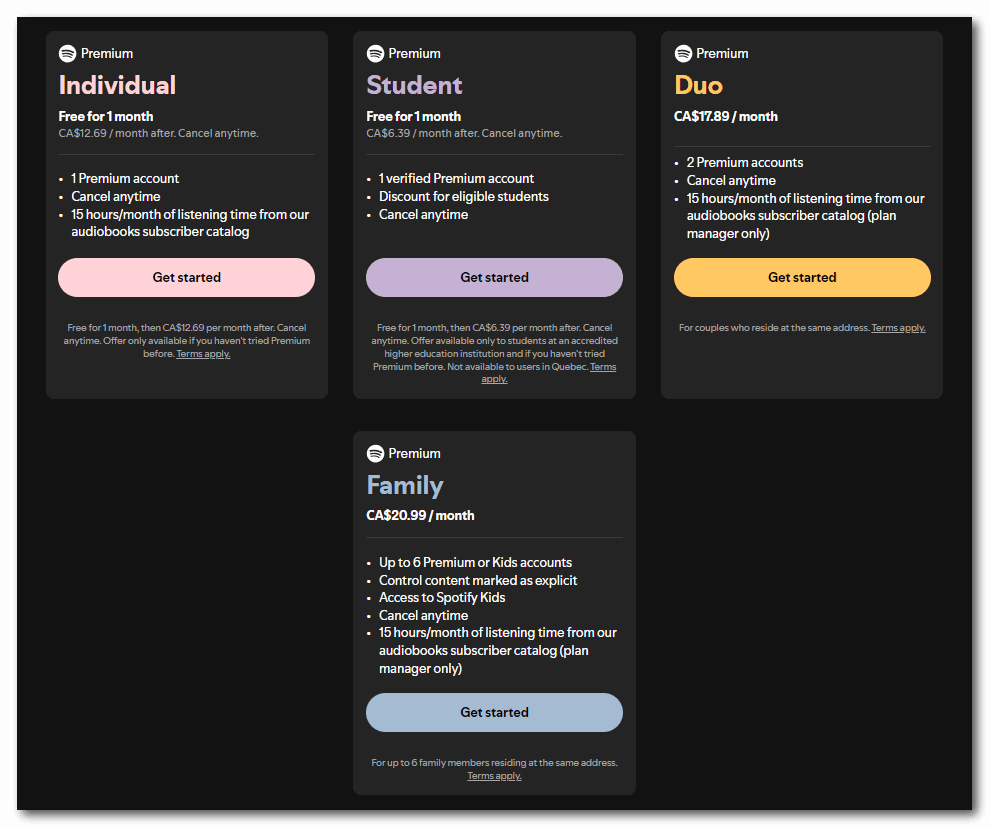Screen dimensions: 990x828
Task: Select the Individual plan heading
Action: 117,85
